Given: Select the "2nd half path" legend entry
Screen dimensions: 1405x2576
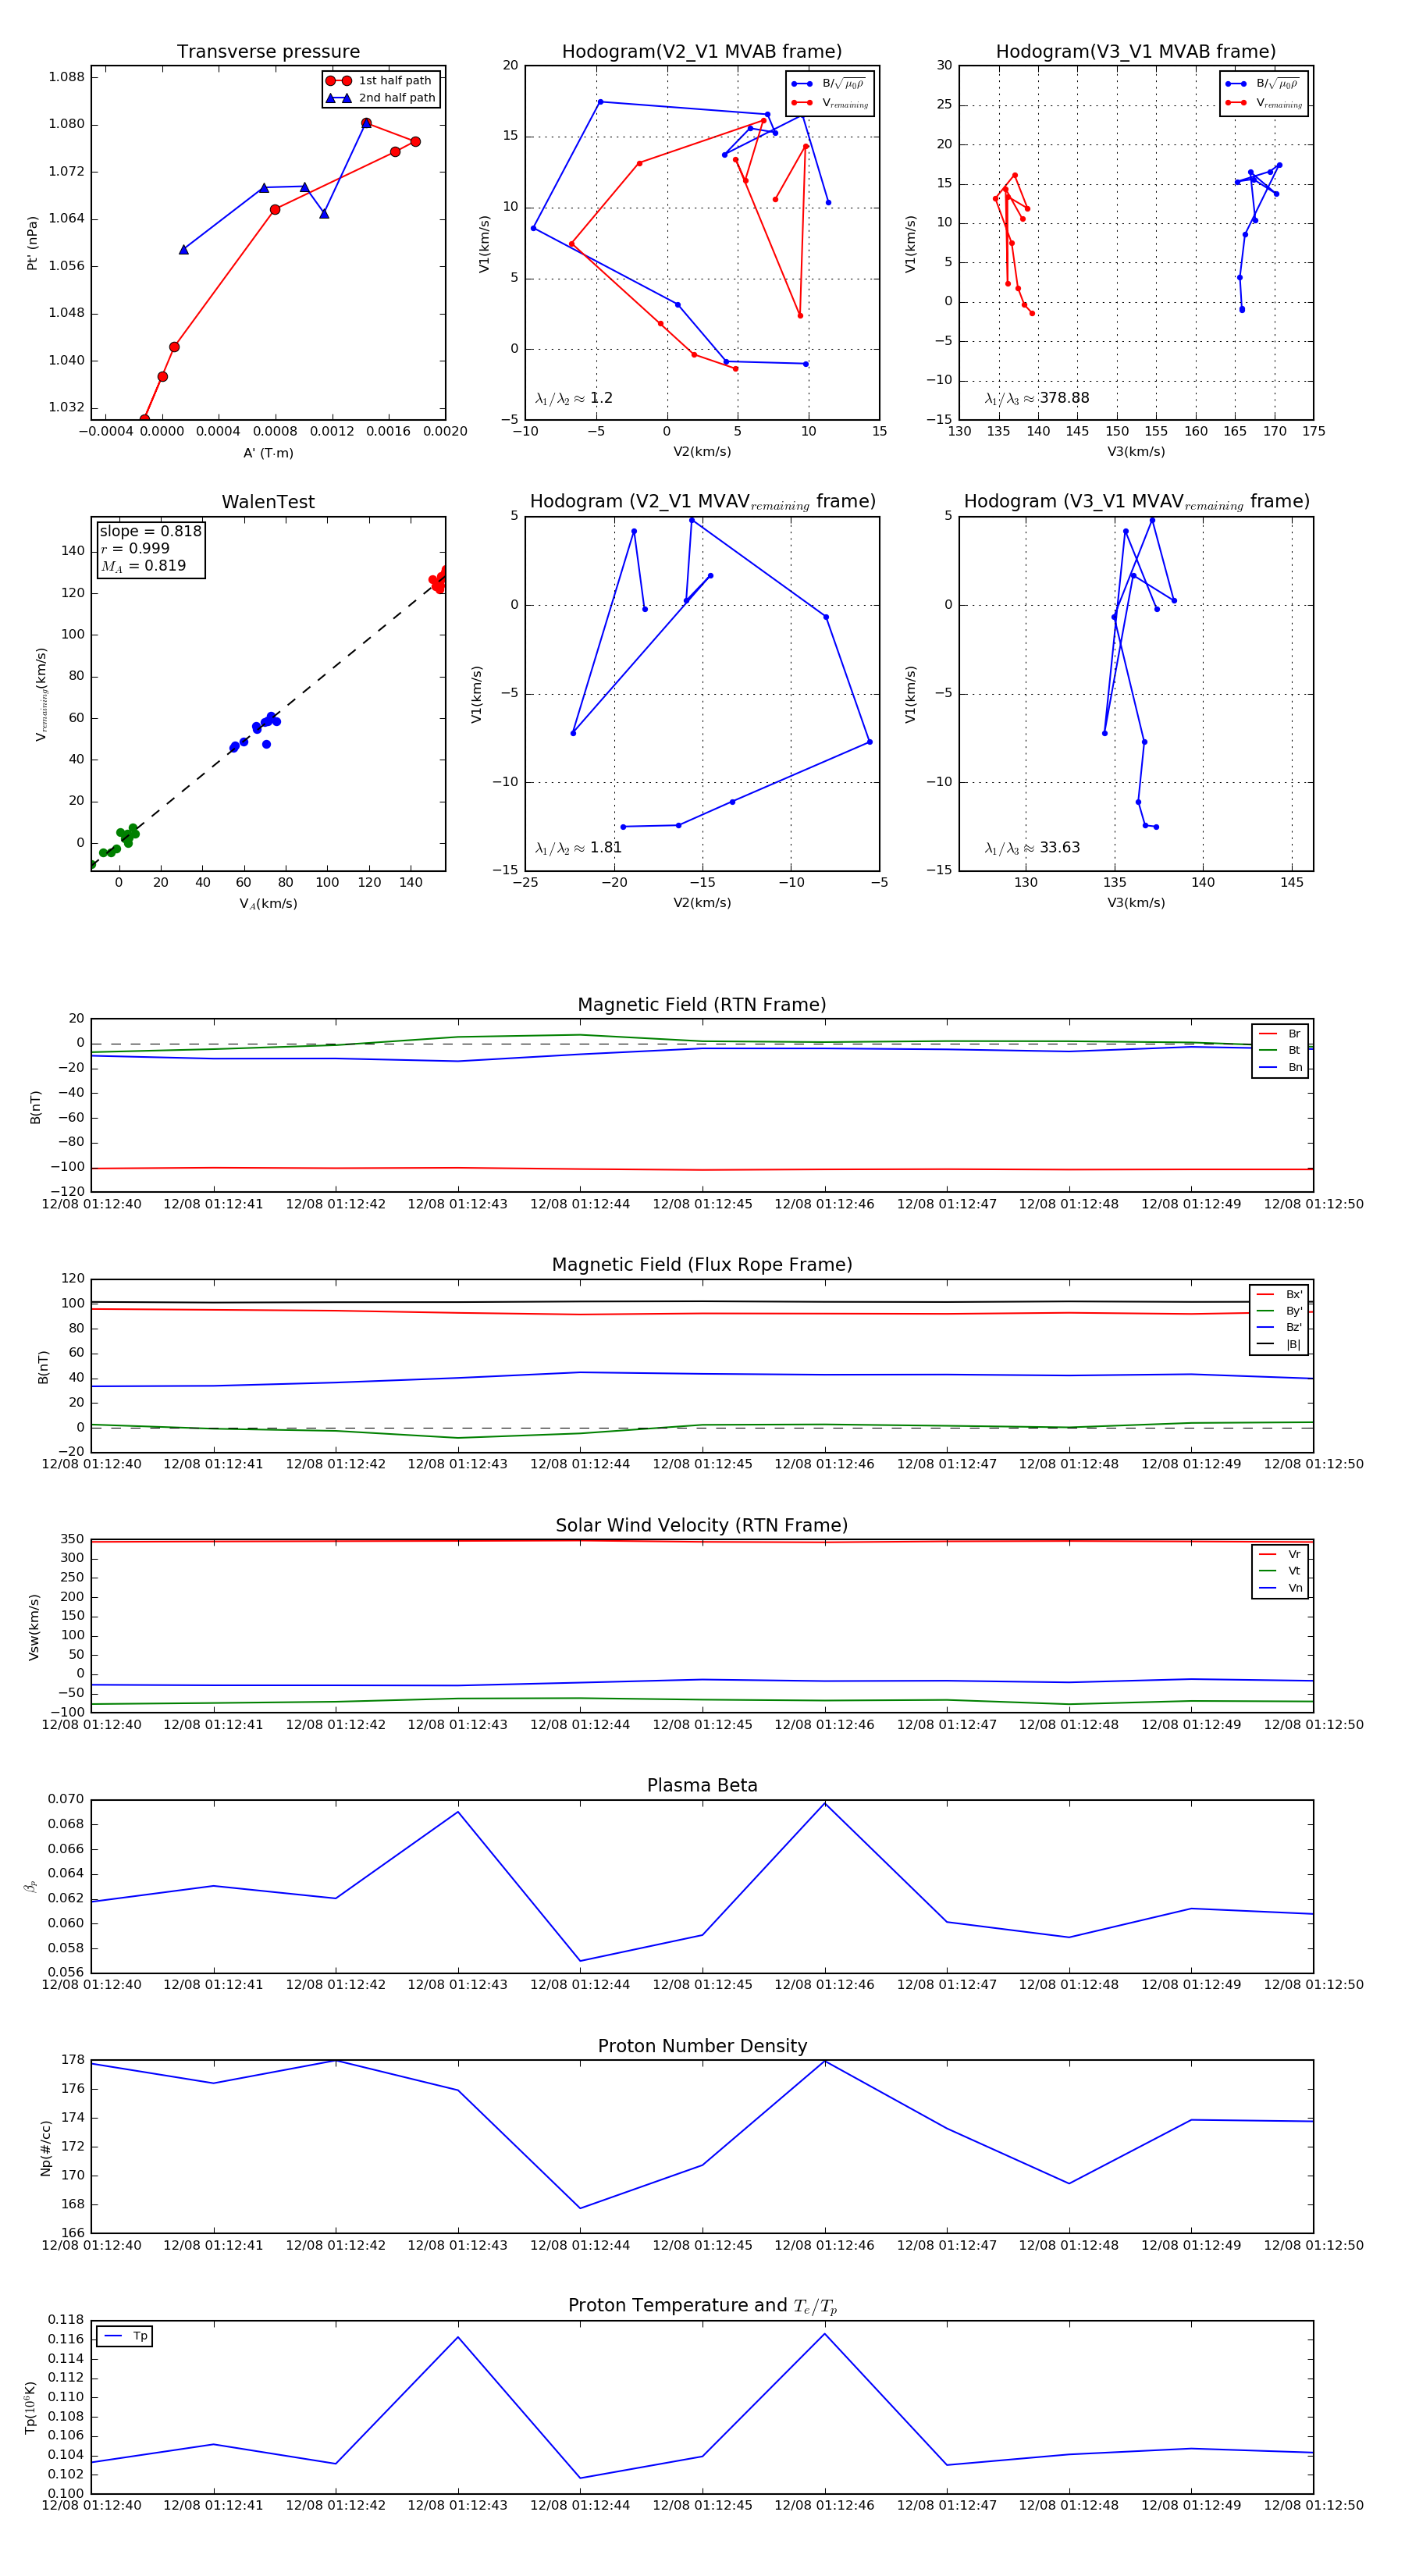Looking at the screenshot, I should [380, 98].
